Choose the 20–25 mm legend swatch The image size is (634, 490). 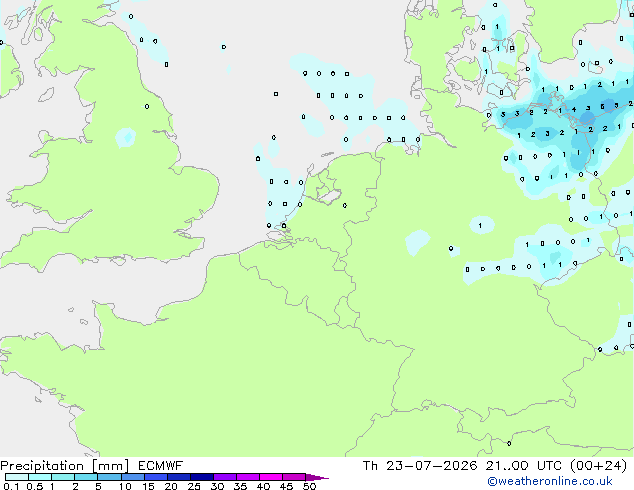pyautogui.click(x=179, y=477)
